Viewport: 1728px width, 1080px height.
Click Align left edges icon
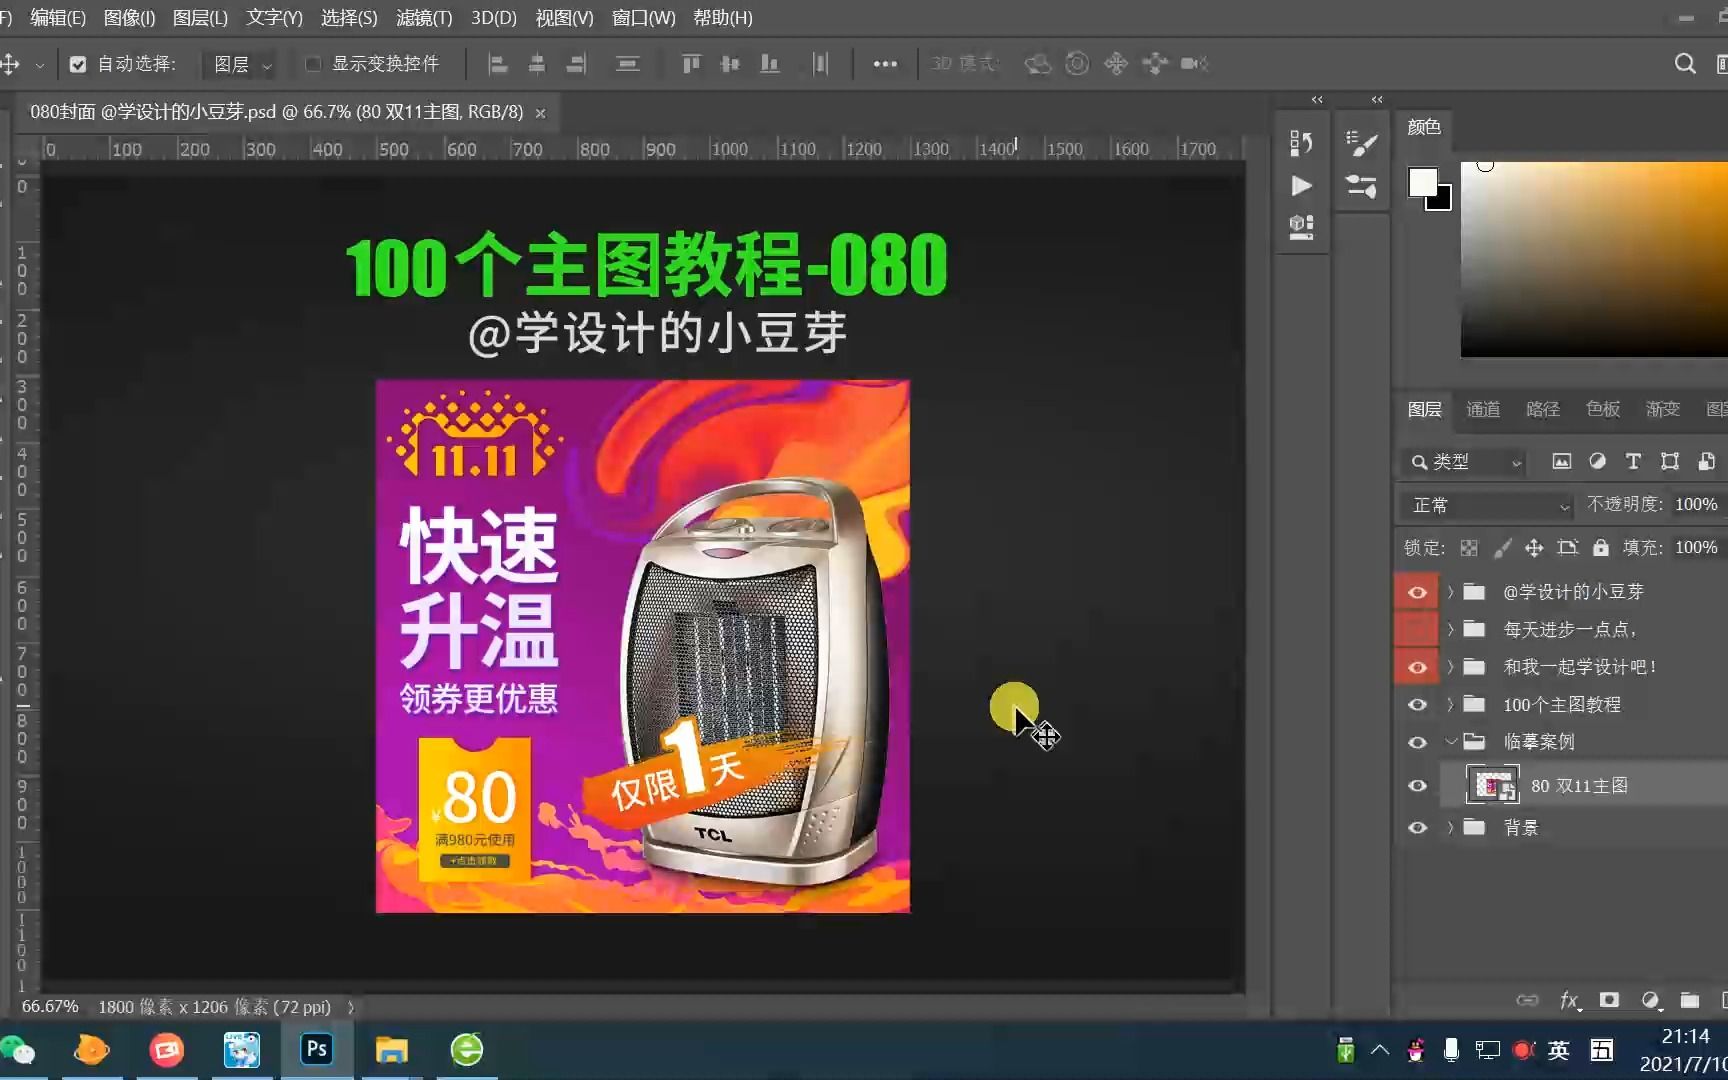[x=498, y=64]
